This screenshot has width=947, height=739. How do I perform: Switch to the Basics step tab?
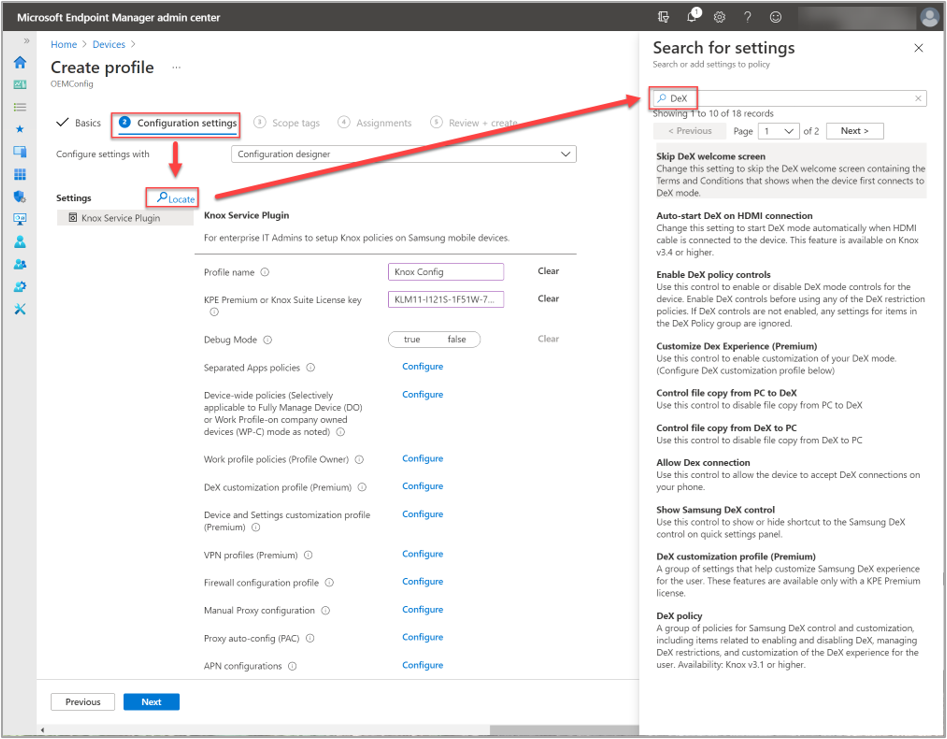pyautogui.click(x=79, y=123)
